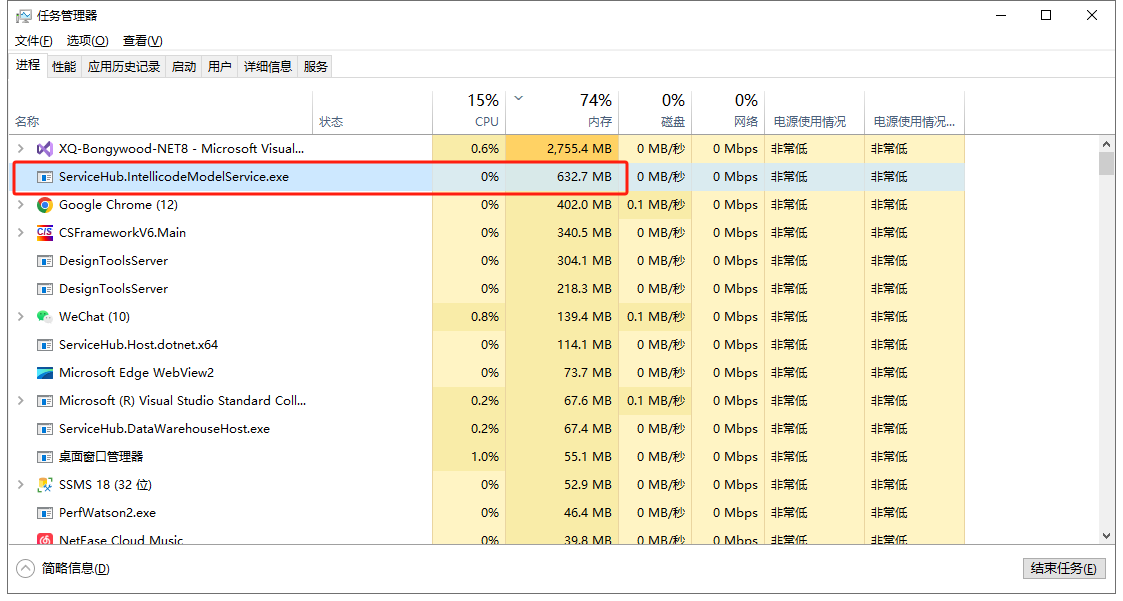This screenshot has height=601, width=1123.
Task: Expand the SSMS 18 (32 位) group
Action: point(21,485)
